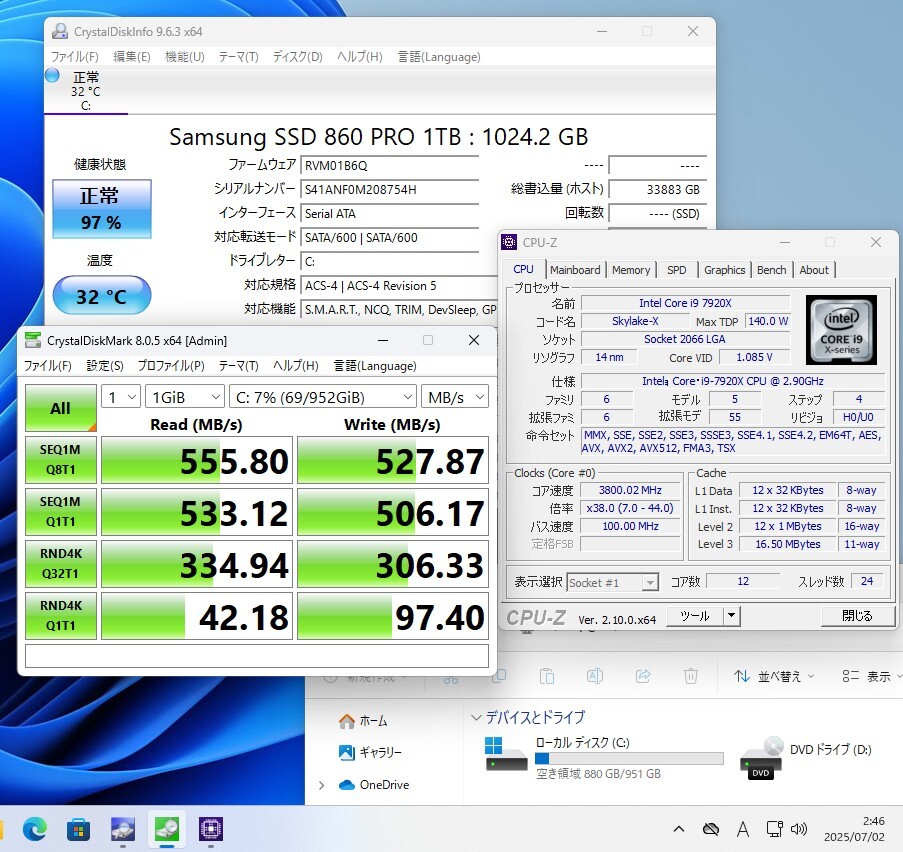
Task: Run the RND4K Q1T1 test
Action: point(60,615)
